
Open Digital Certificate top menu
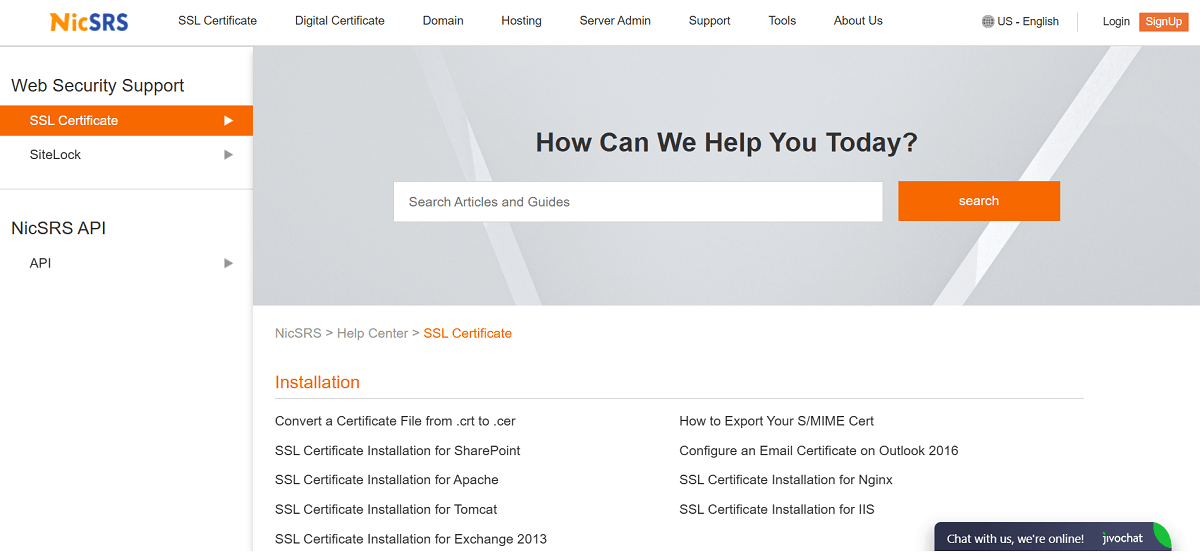(x=340, y=21)
